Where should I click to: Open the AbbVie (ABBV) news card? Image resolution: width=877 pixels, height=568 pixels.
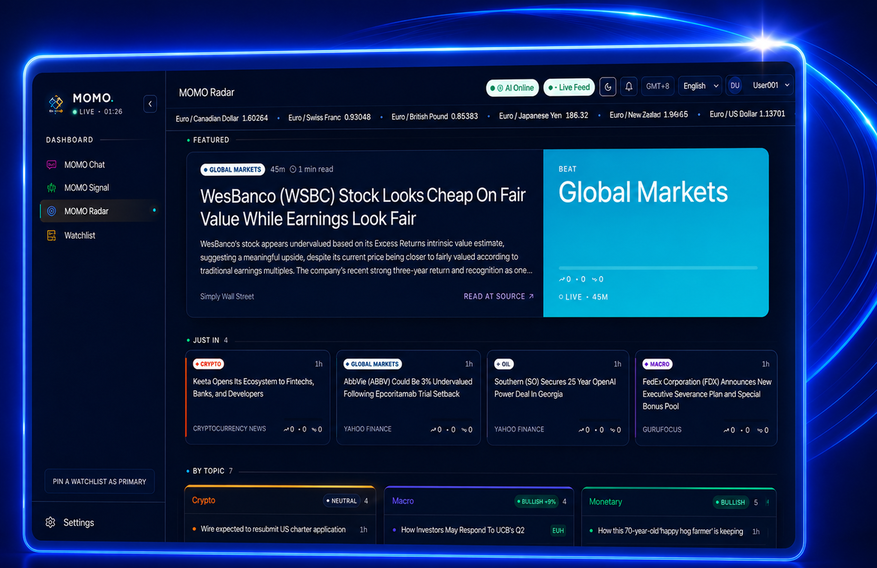coord(408,397)
